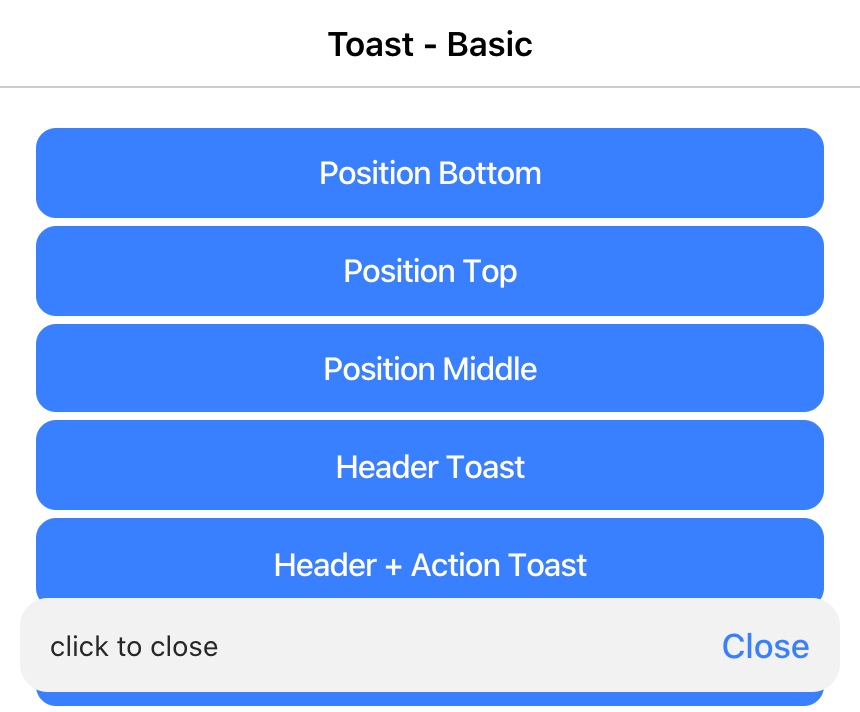Select the Toast - Basic page title
This screenshot has height=712, width=860.
point(430,44)
